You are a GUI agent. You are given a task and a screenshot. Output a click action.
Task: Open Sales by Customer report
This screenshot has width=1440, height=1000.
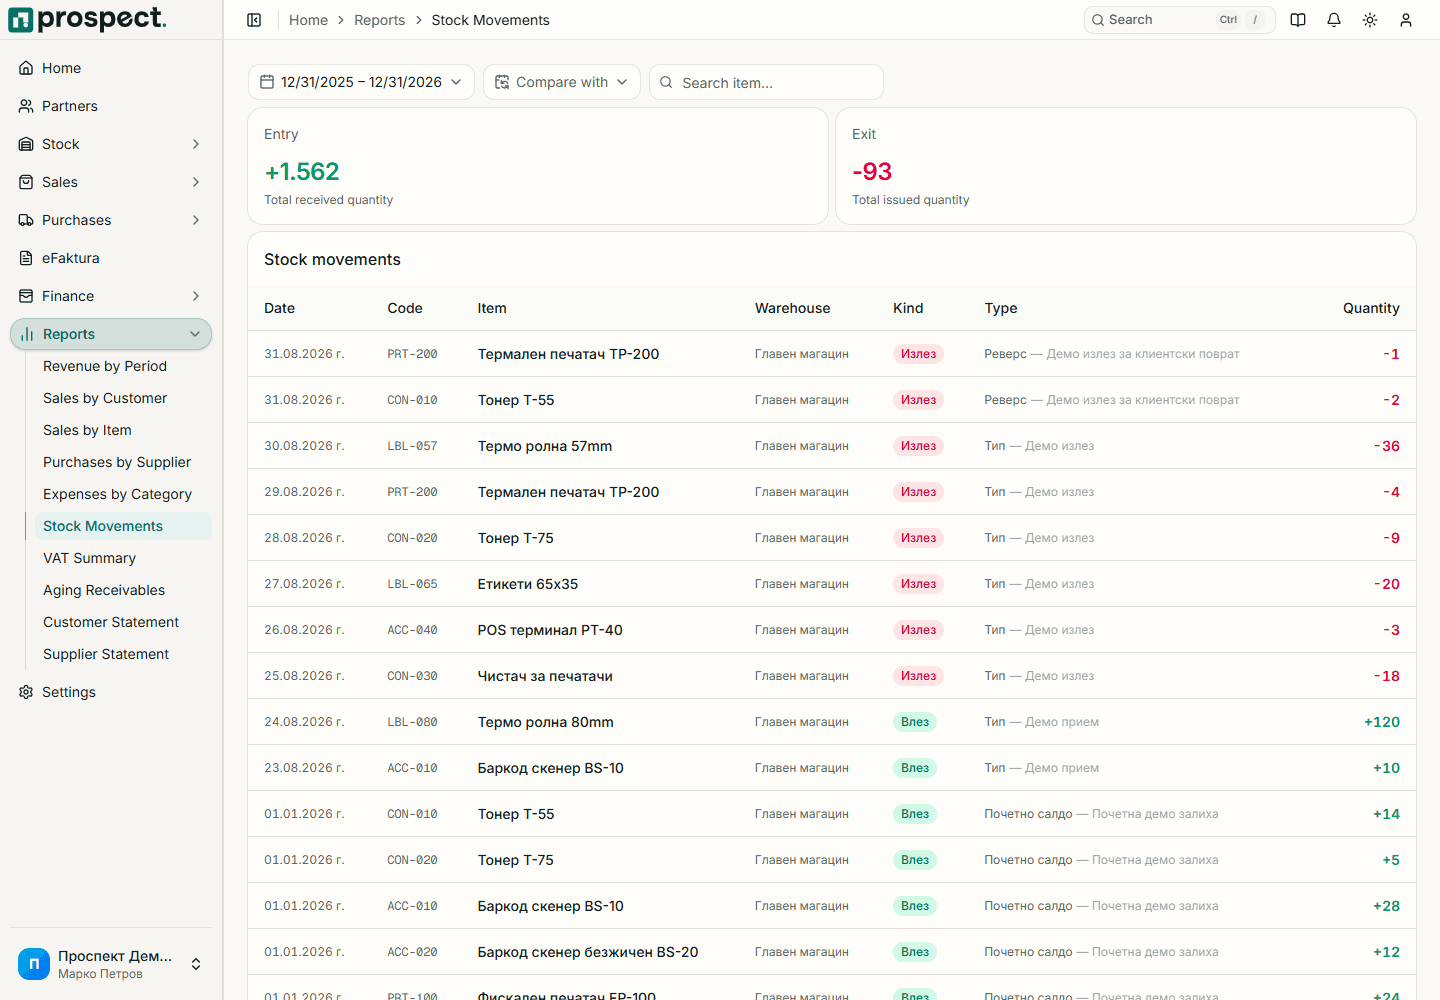click(x=105, y=398)
